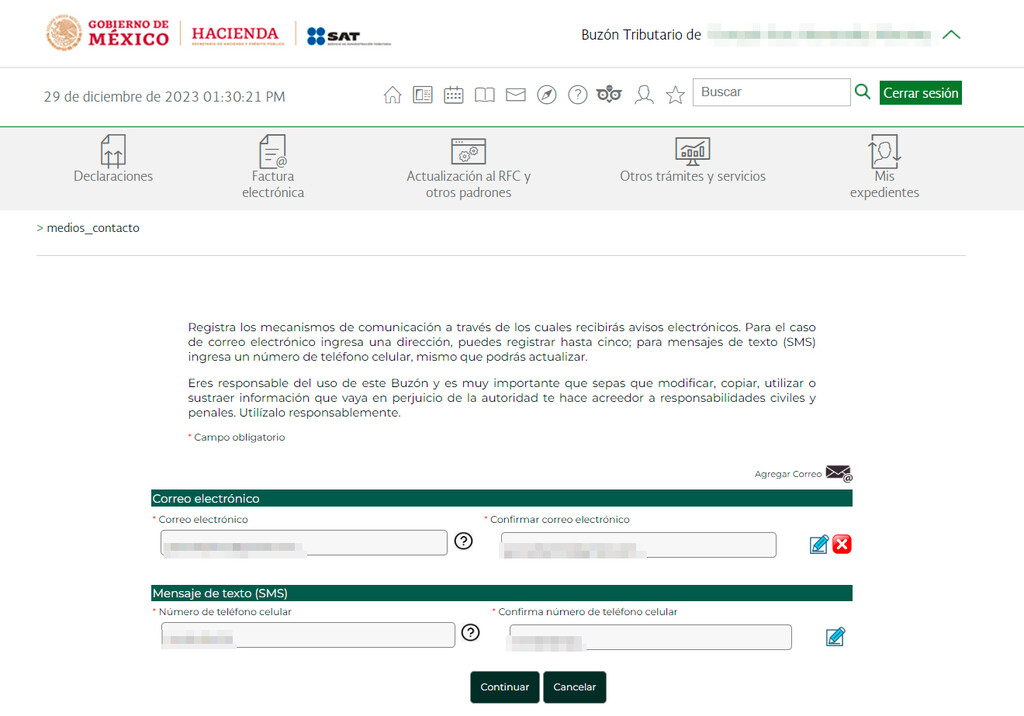
Task: Click inside the Buscar search field
Action: (770, 91)
